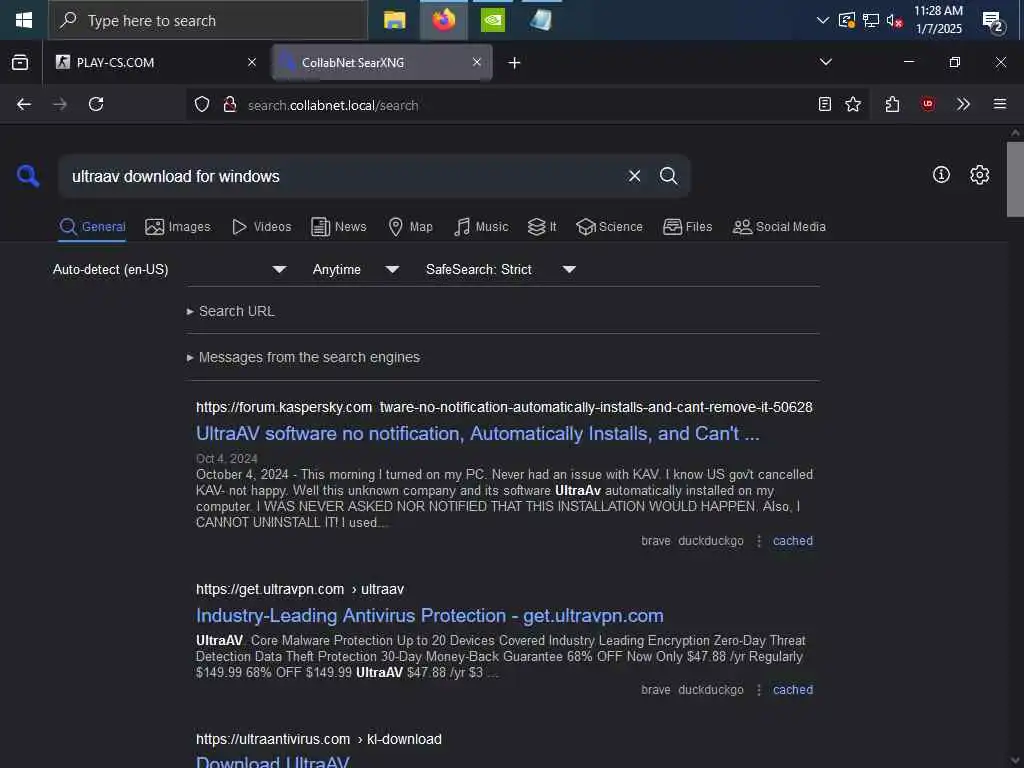Switch to Music category
This screenshot has width=1024, height=768.
pos(481,227)
